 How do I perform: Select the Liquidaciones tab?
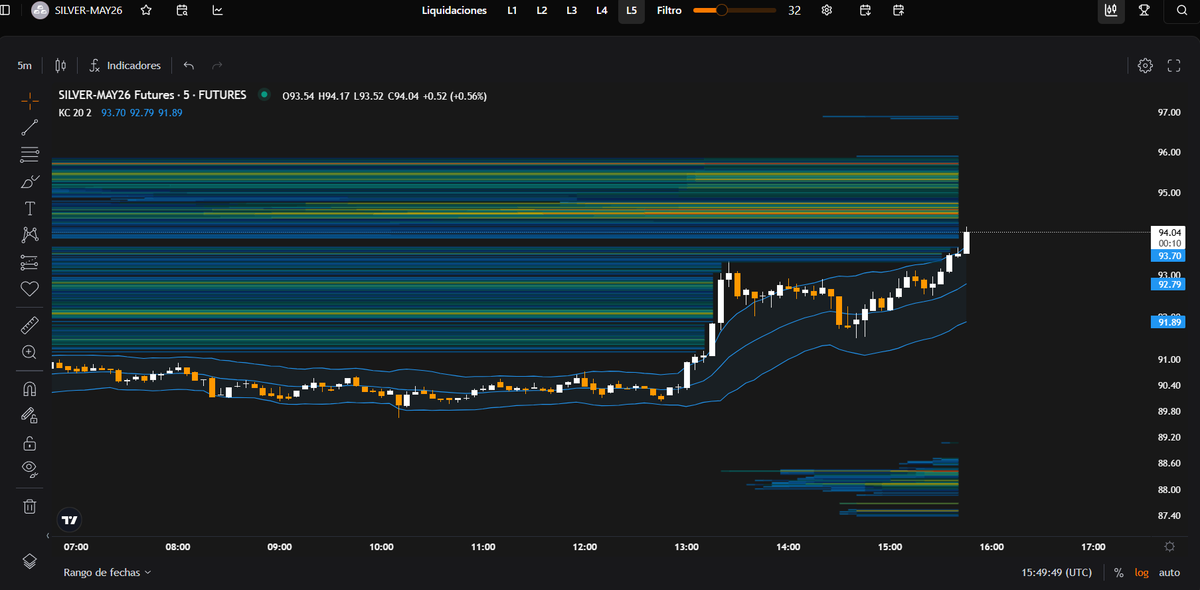455,10
